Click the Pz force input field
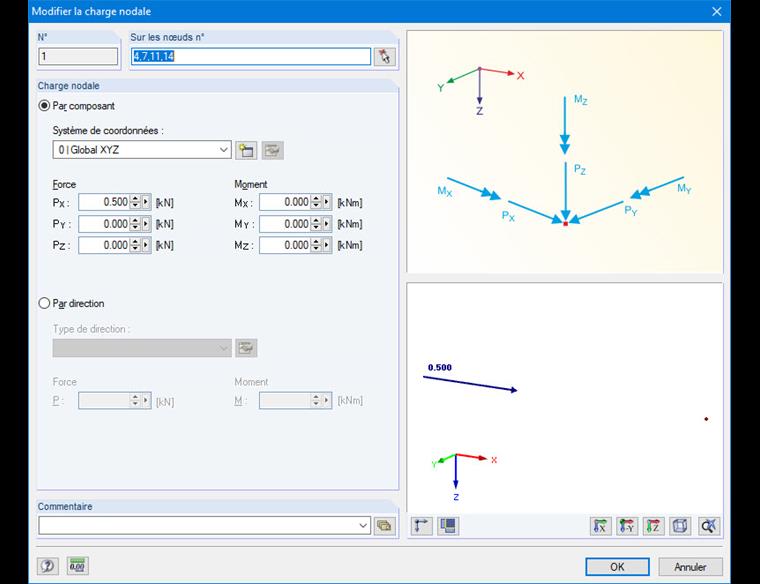The image size is (760, 584). click(x=105, y=245)
